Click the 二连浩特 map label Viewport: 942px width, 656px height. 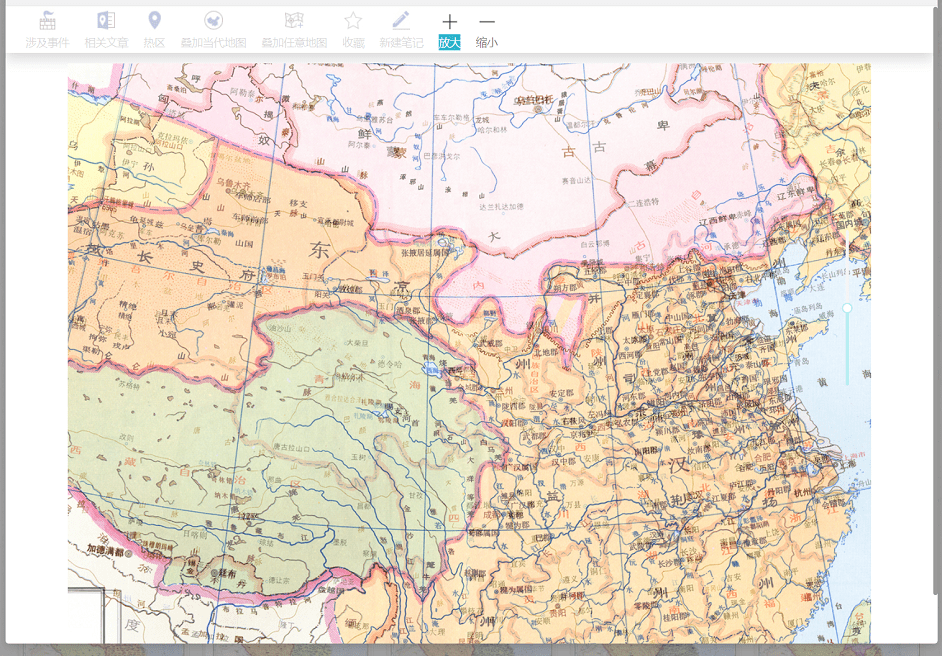643,203
